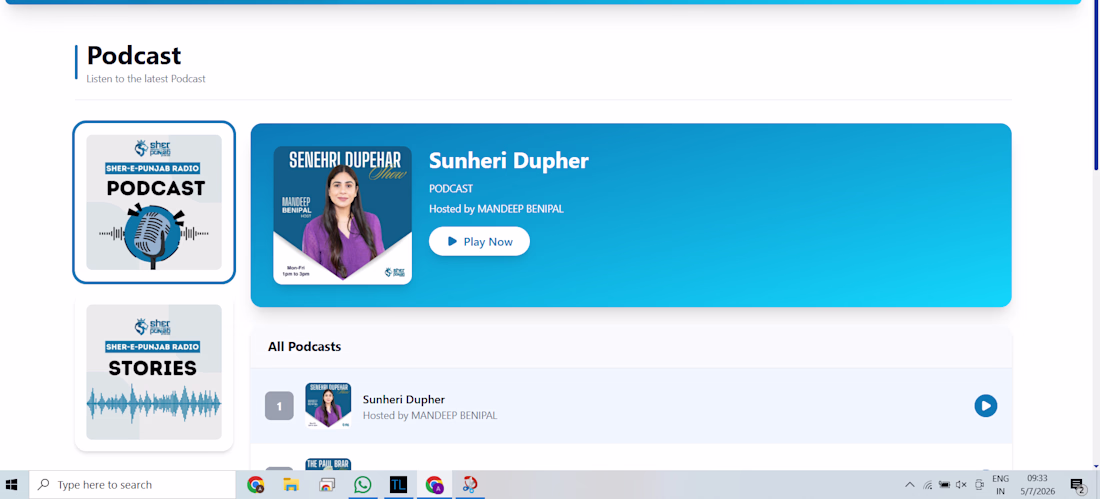
Task: Open the stacked windows app icon in taskbar
Action: pos(327,484)
